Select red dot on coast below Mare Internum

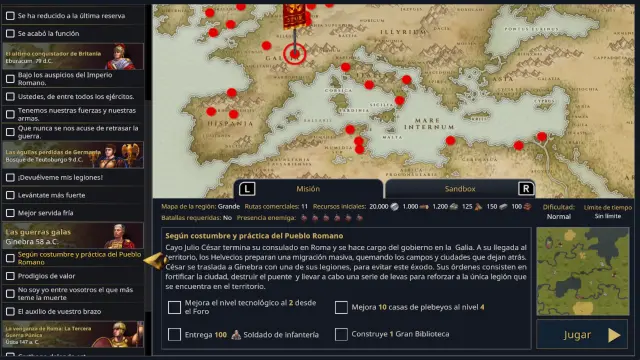click(450, 141)
